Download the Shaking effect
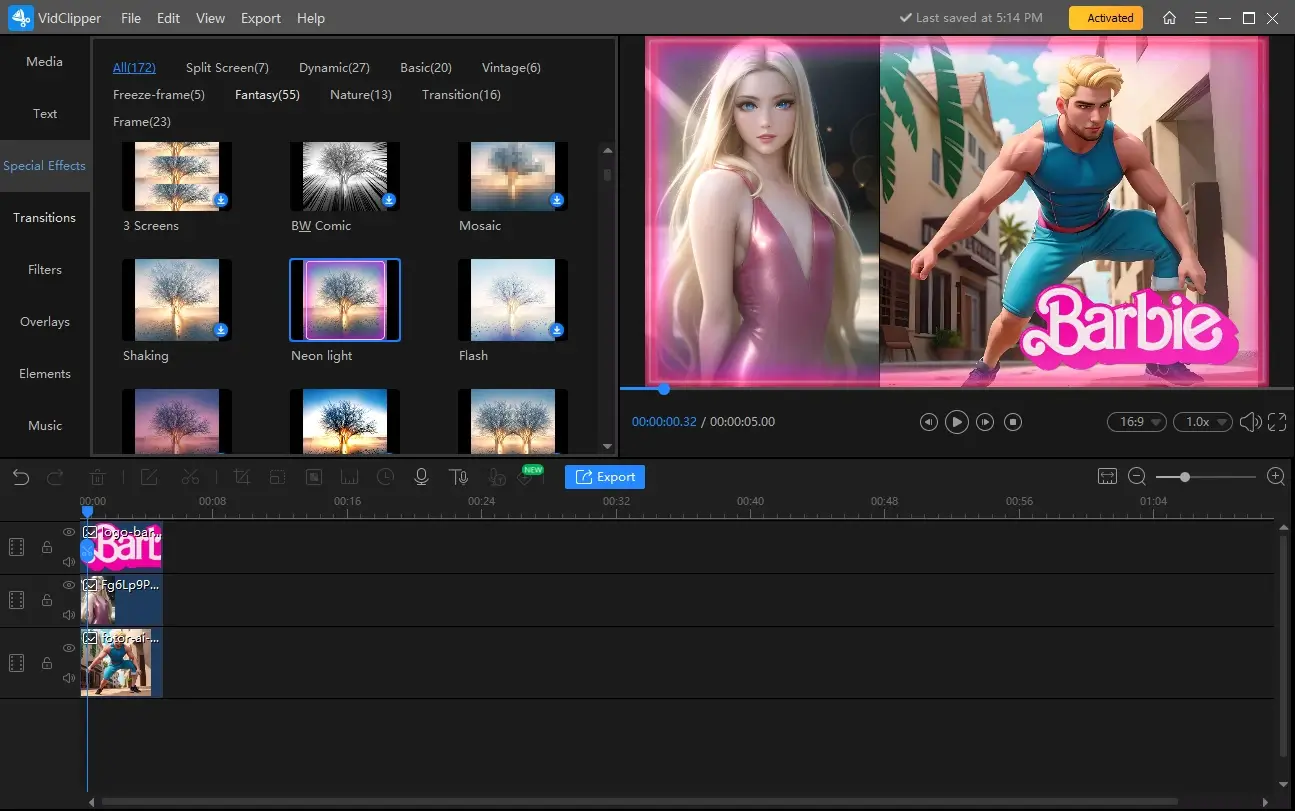Viewport: 1295px width, 811px height. click(221, 330)
